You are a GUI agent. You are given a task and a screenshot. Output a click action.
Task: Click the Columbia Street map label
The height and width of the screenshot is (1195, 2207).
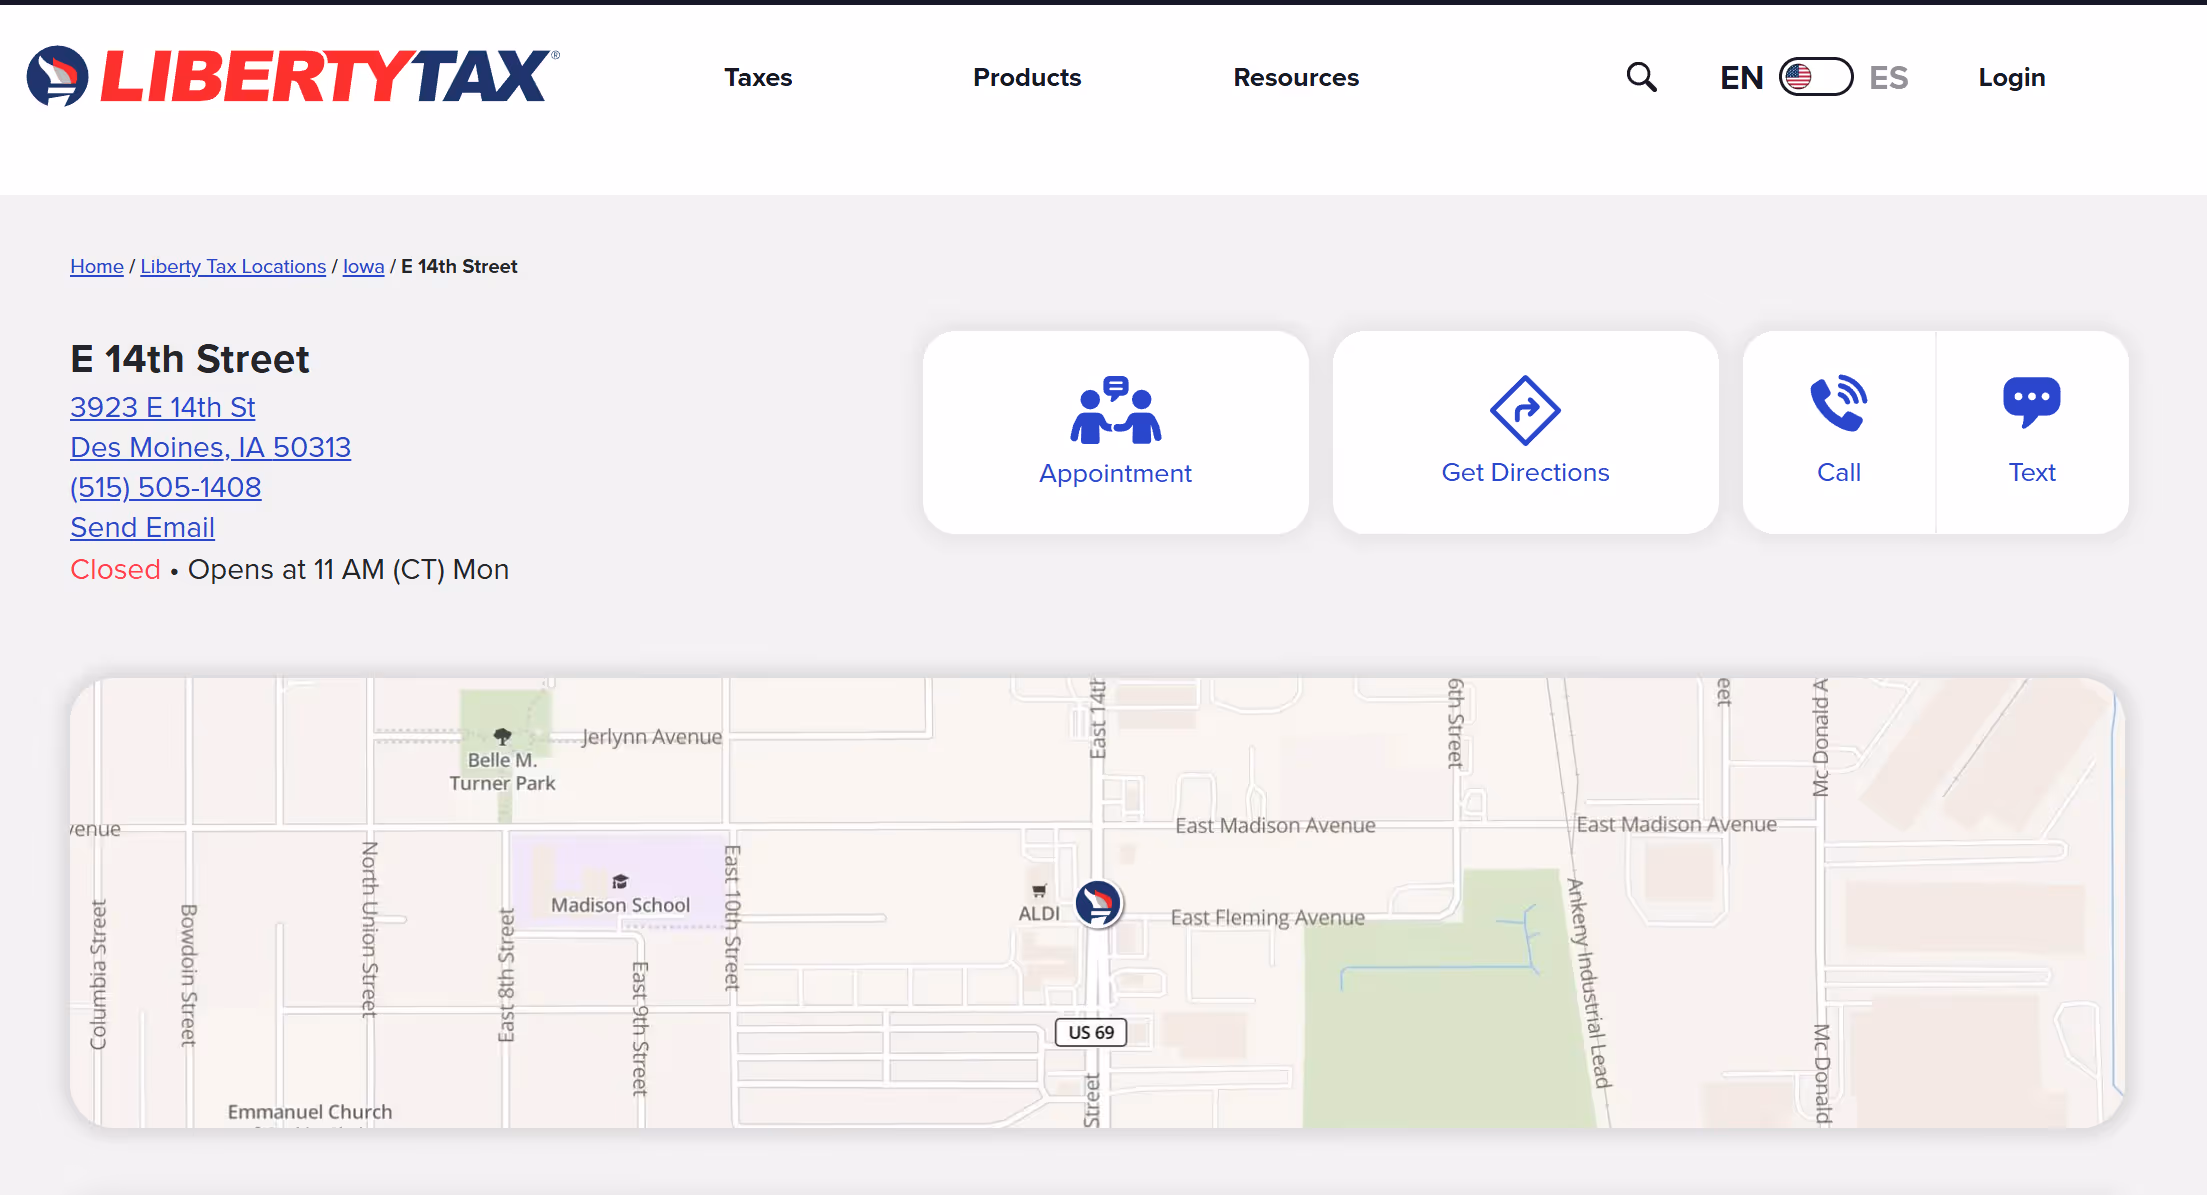coord(98,975)
